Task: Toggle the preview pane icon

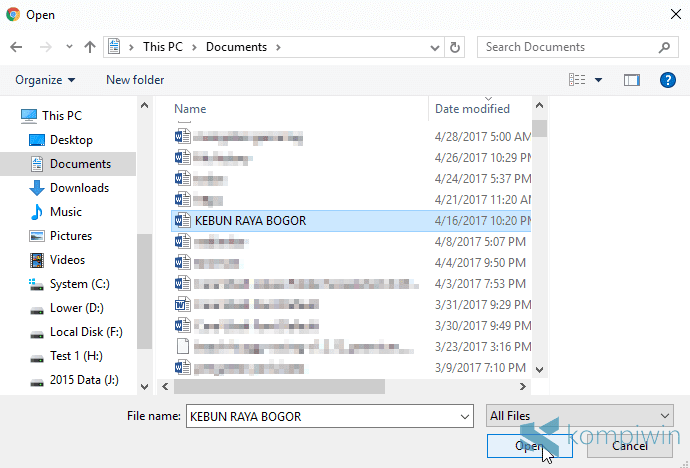Action: [631, 80]
